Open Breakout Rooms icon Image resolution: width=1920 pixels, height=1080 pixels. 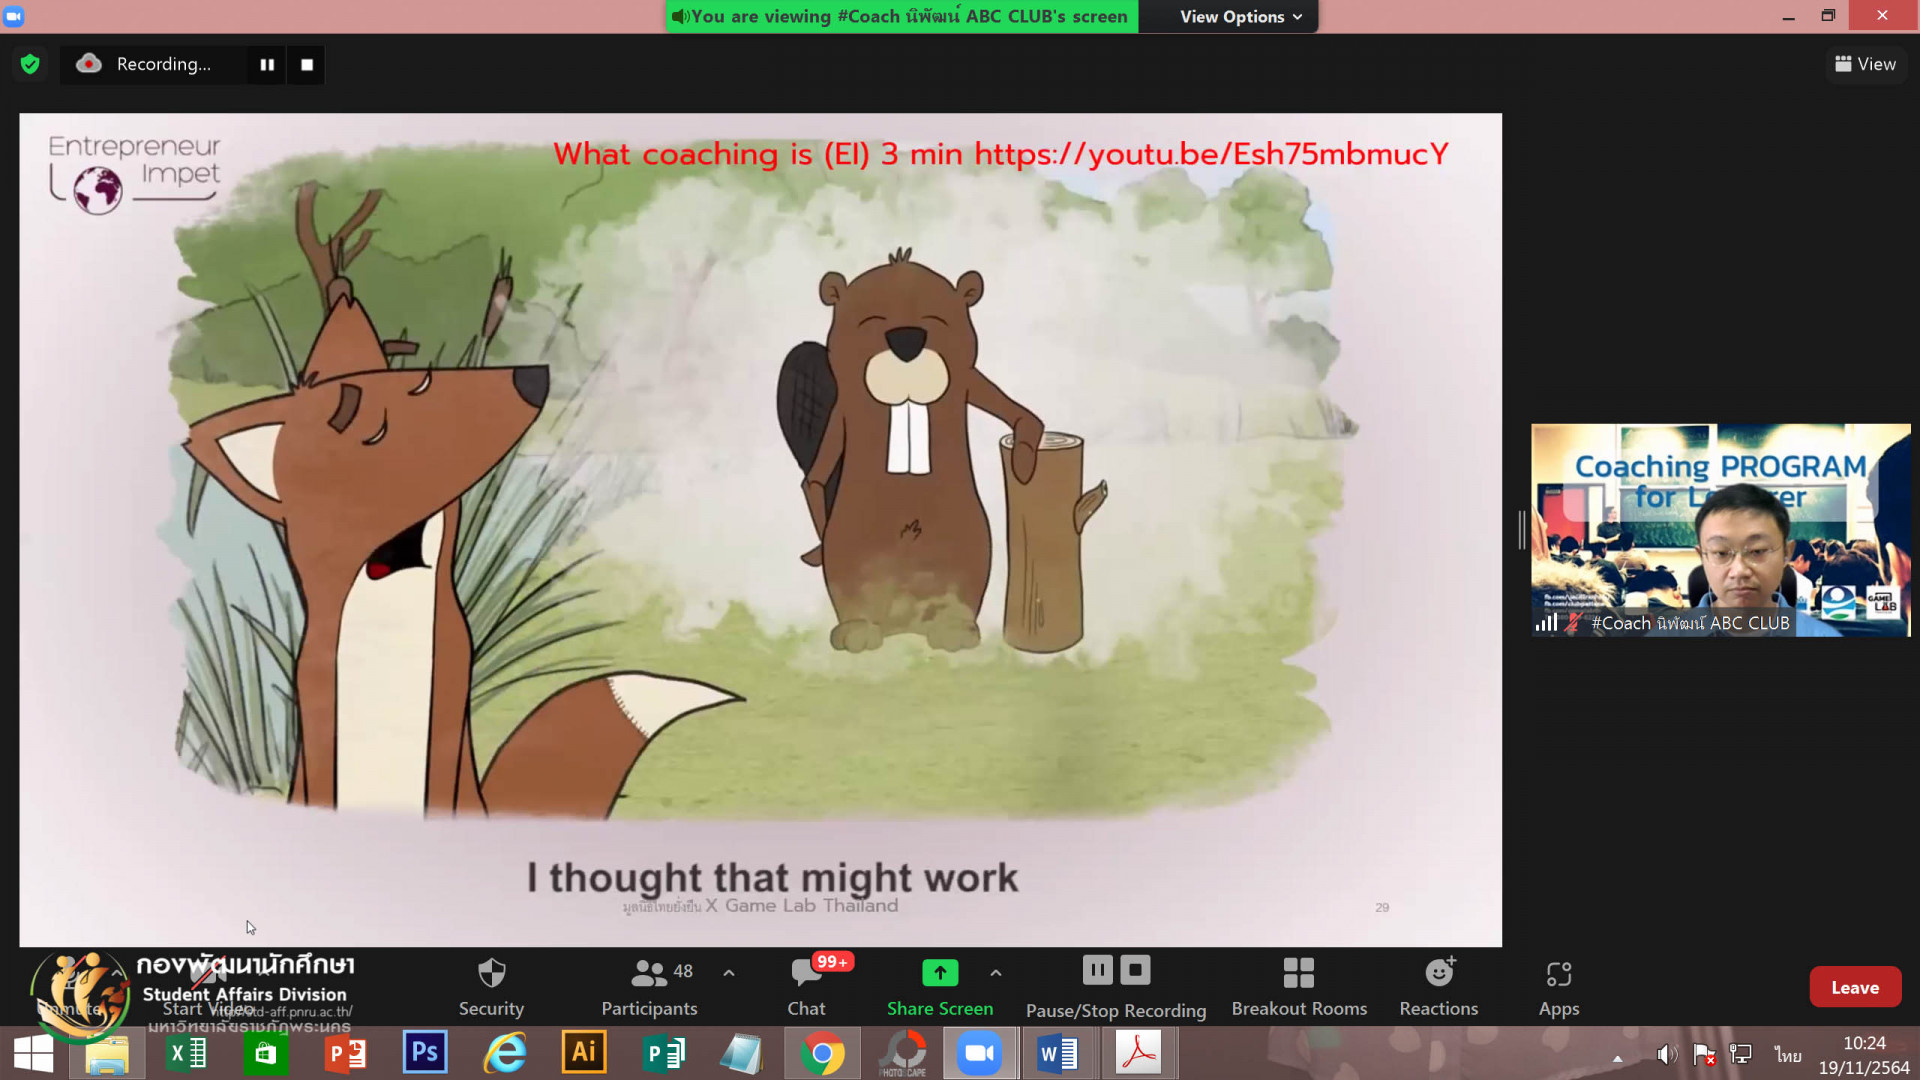1298,973
